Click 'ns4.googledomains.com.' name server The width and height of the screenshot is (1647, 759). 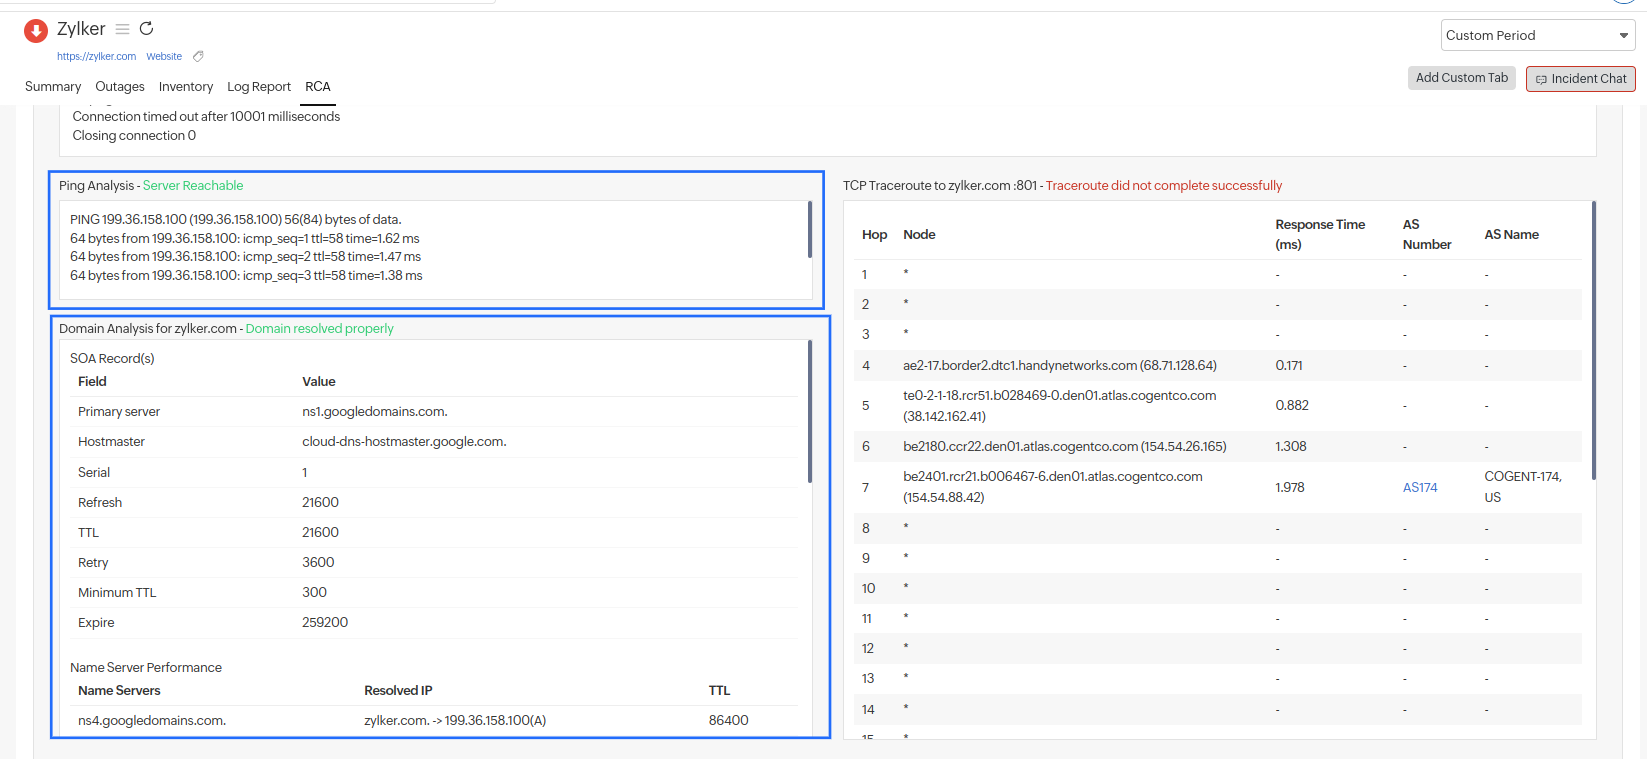152,721
